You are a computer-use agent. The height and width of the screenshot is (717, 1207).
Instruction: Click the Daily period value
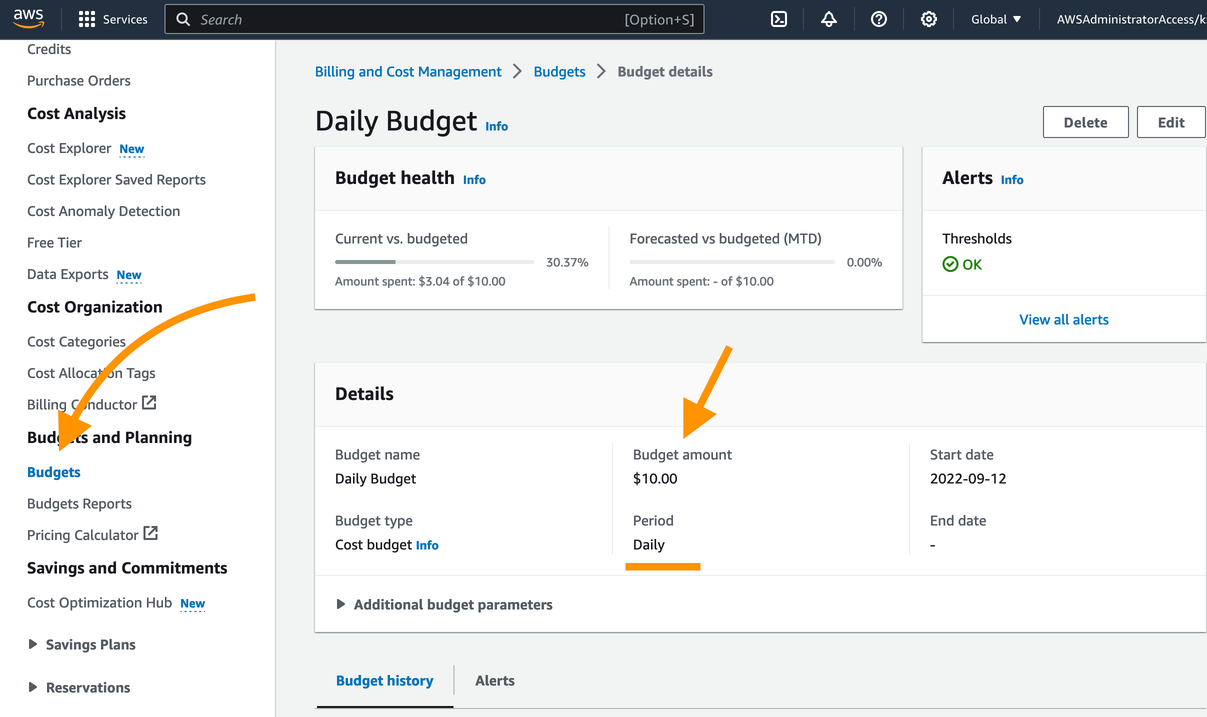[x=649, y=545]
